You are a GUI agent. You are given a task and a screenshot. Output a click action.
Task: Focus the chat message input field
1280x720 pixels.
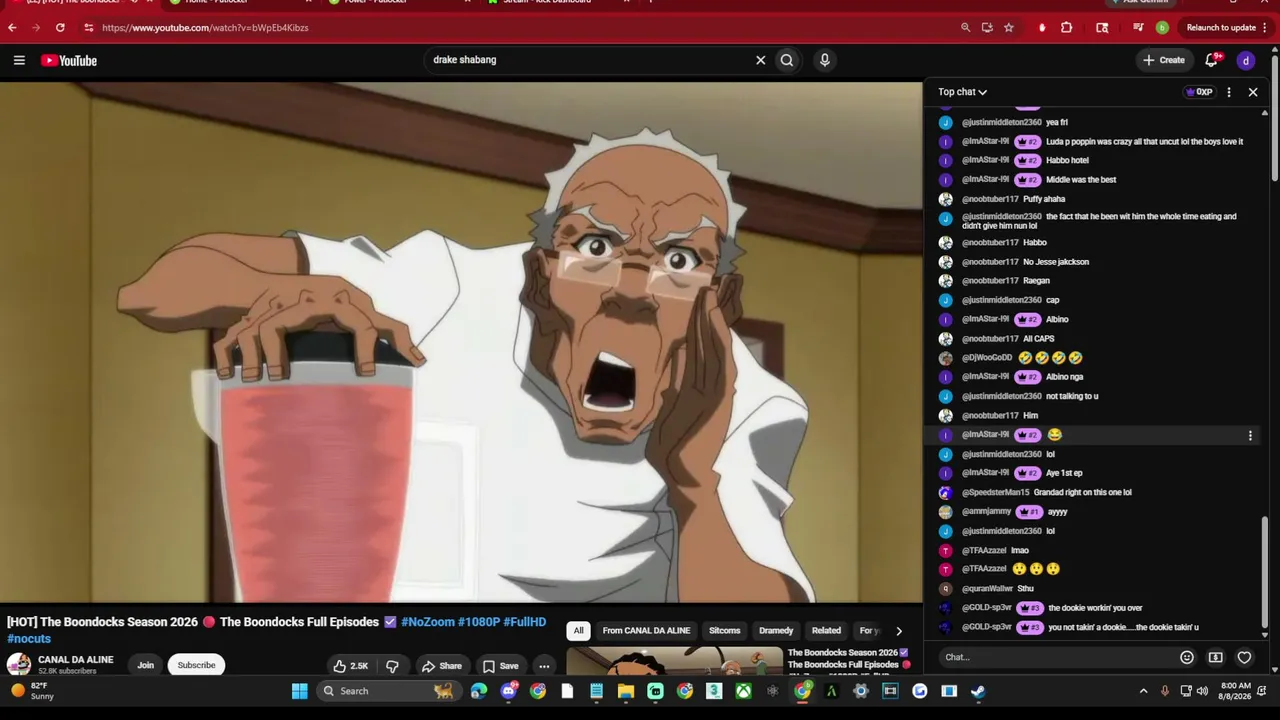pyautogui.click(x=1056, y=657)
